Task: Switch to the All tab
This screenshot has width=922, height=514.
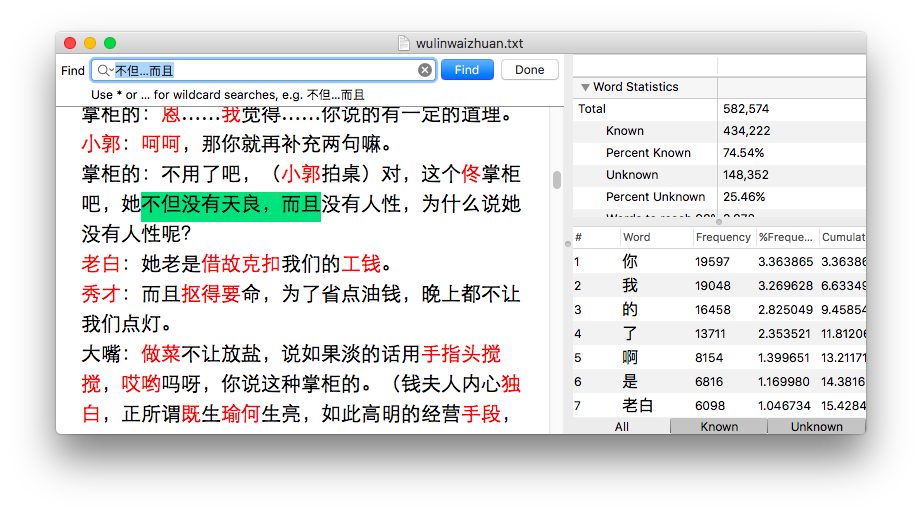Action: pos(622,427)
